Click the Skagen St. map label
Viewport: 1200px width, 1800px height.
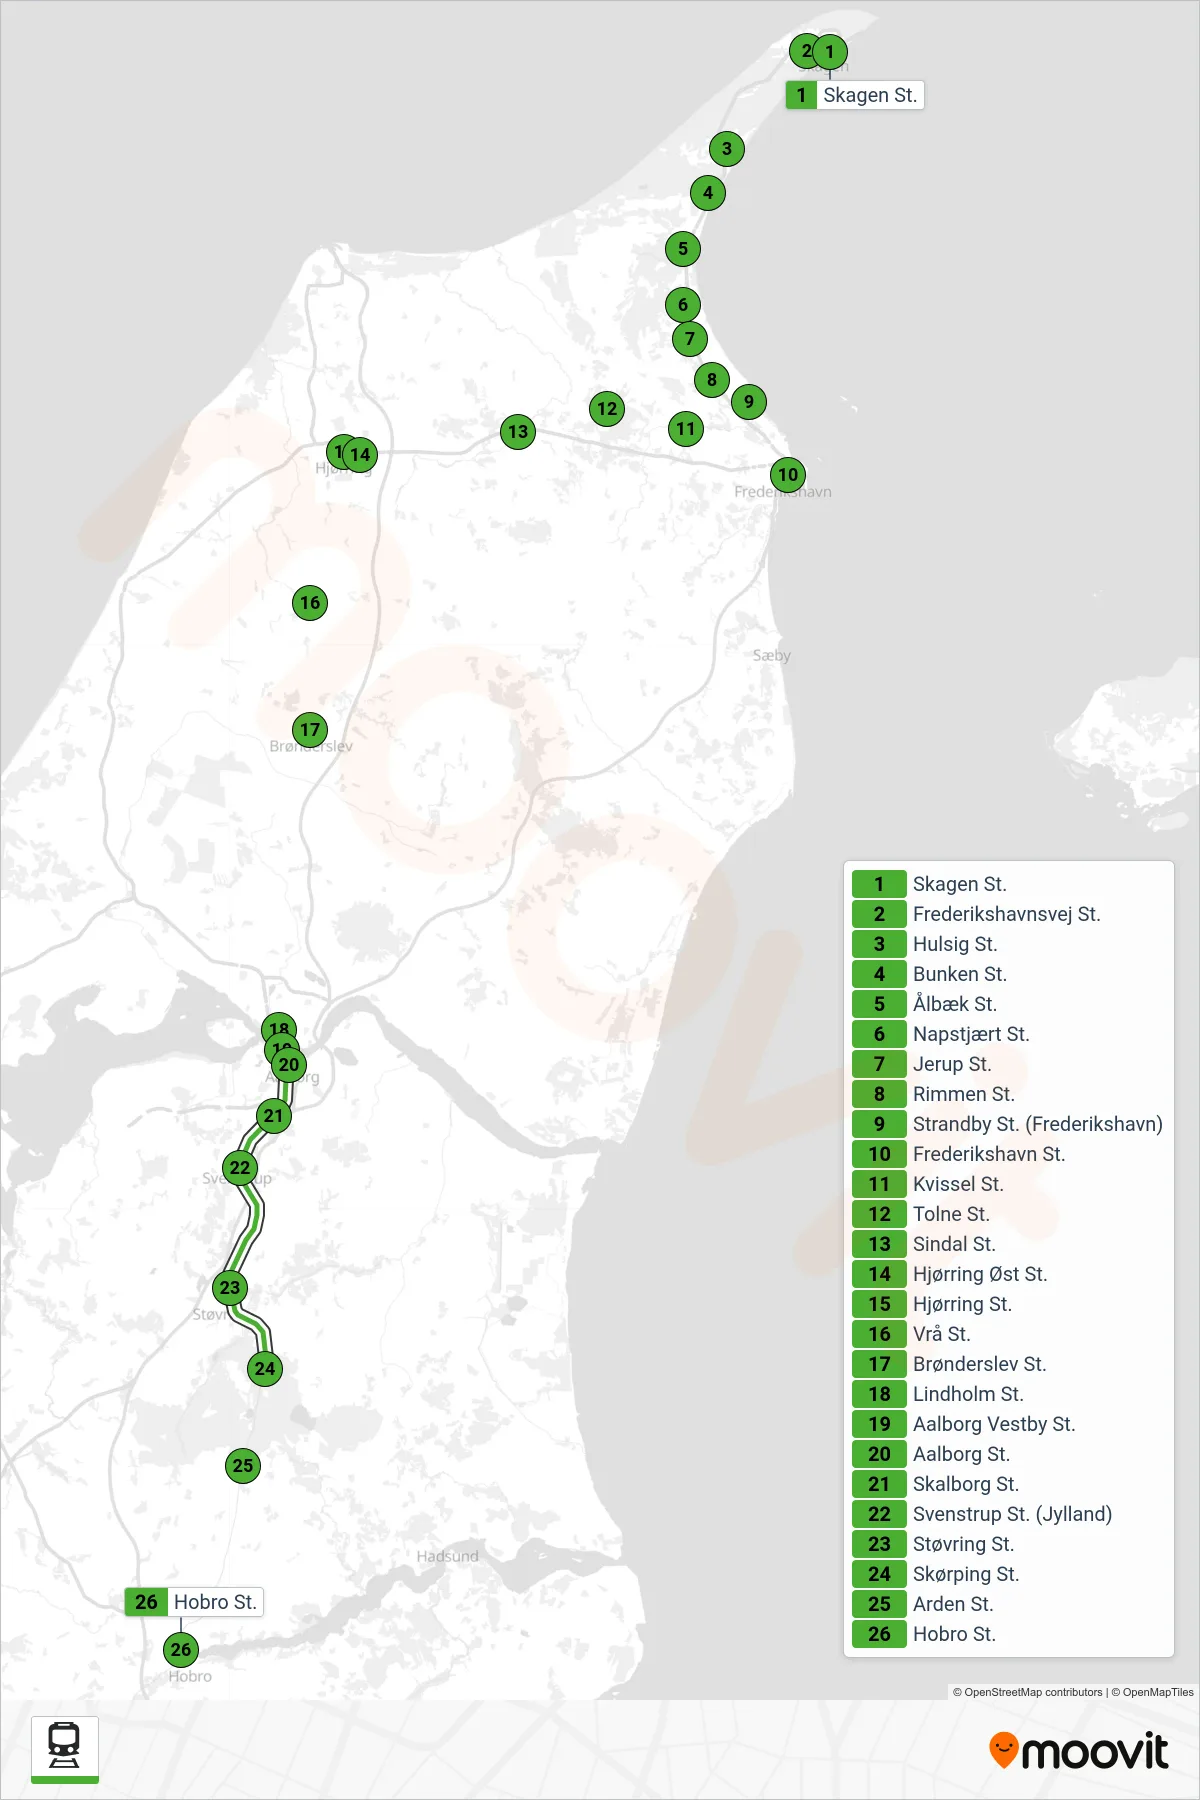pyautogui.click(x=855, y=95)
